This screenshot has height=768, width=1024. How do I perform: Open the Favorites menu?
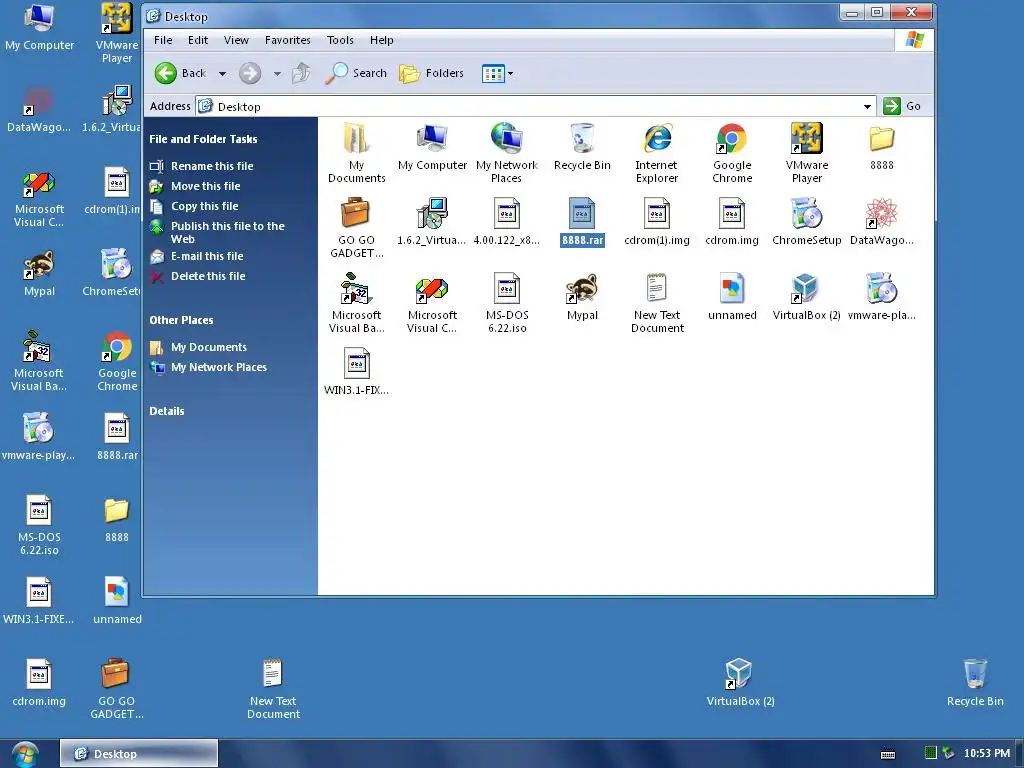point(287,40)
